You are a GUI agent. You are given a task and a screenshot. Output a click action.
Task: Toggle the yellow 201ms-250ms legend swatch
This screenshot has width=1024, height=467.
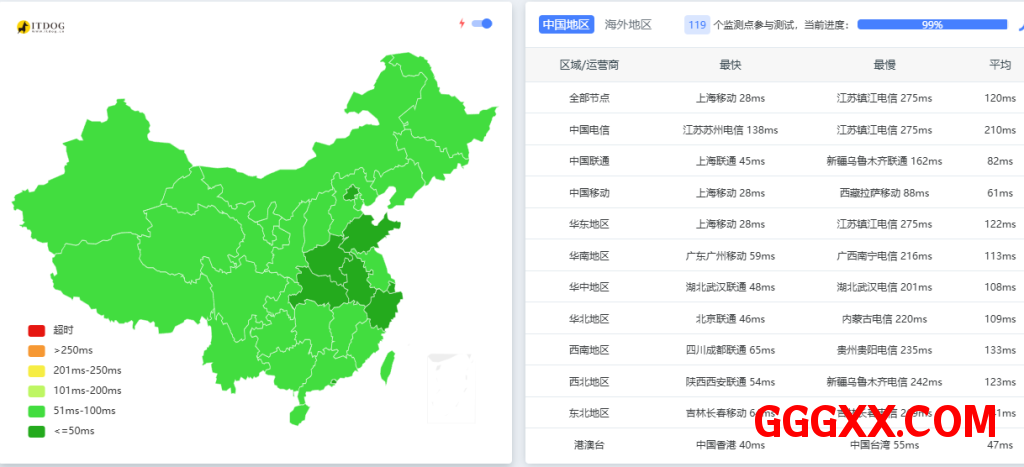pyautogui.click(x=37, y=370)
